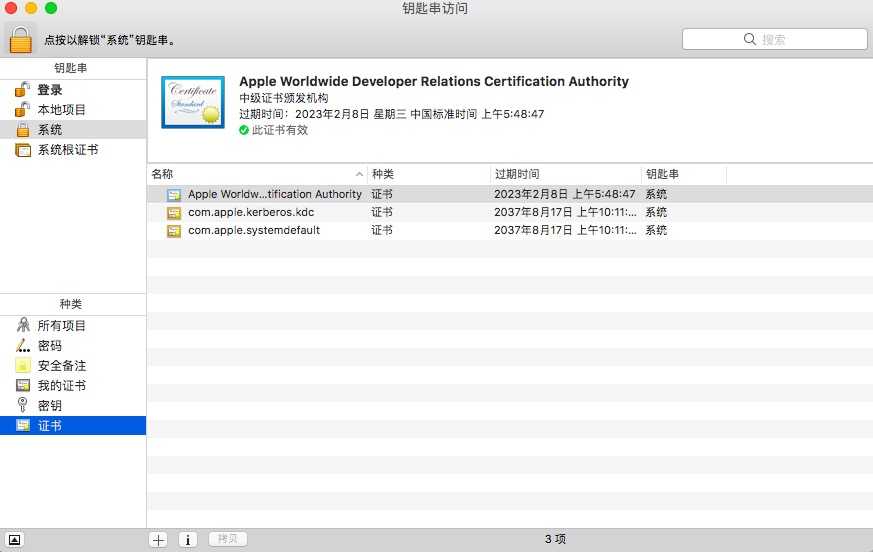Click the yellow note icon beside 安全备注
Screen dimensions: 873x552
(23, 365)
